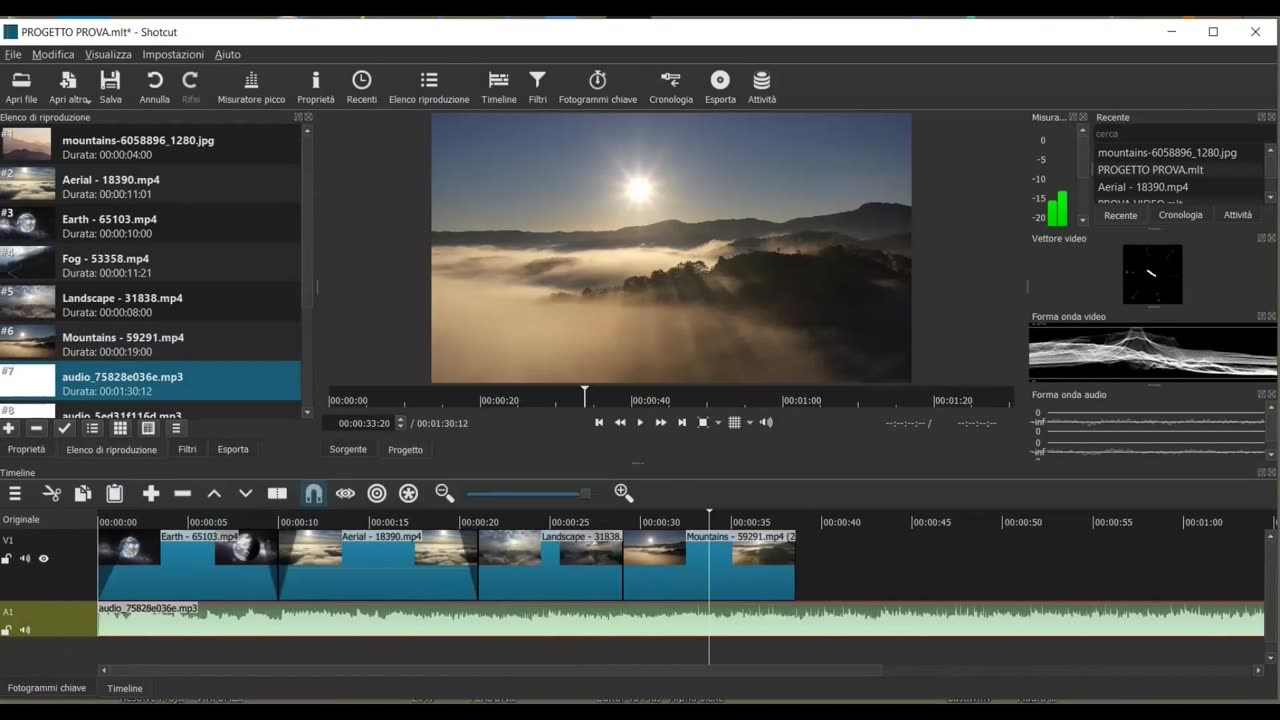
Task: Lock the A1 audio track
Action: 7,630
